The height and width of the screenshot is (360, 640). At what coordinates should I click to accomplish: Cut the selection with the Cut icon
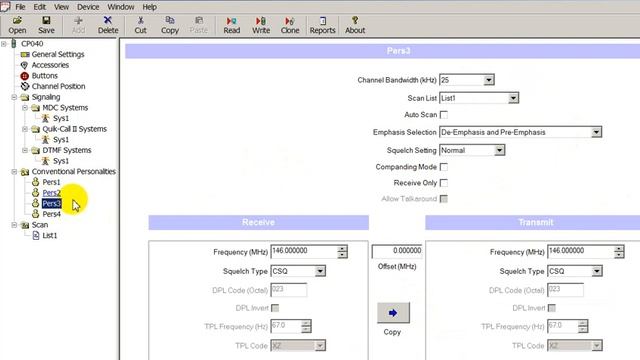coord(140,25)
